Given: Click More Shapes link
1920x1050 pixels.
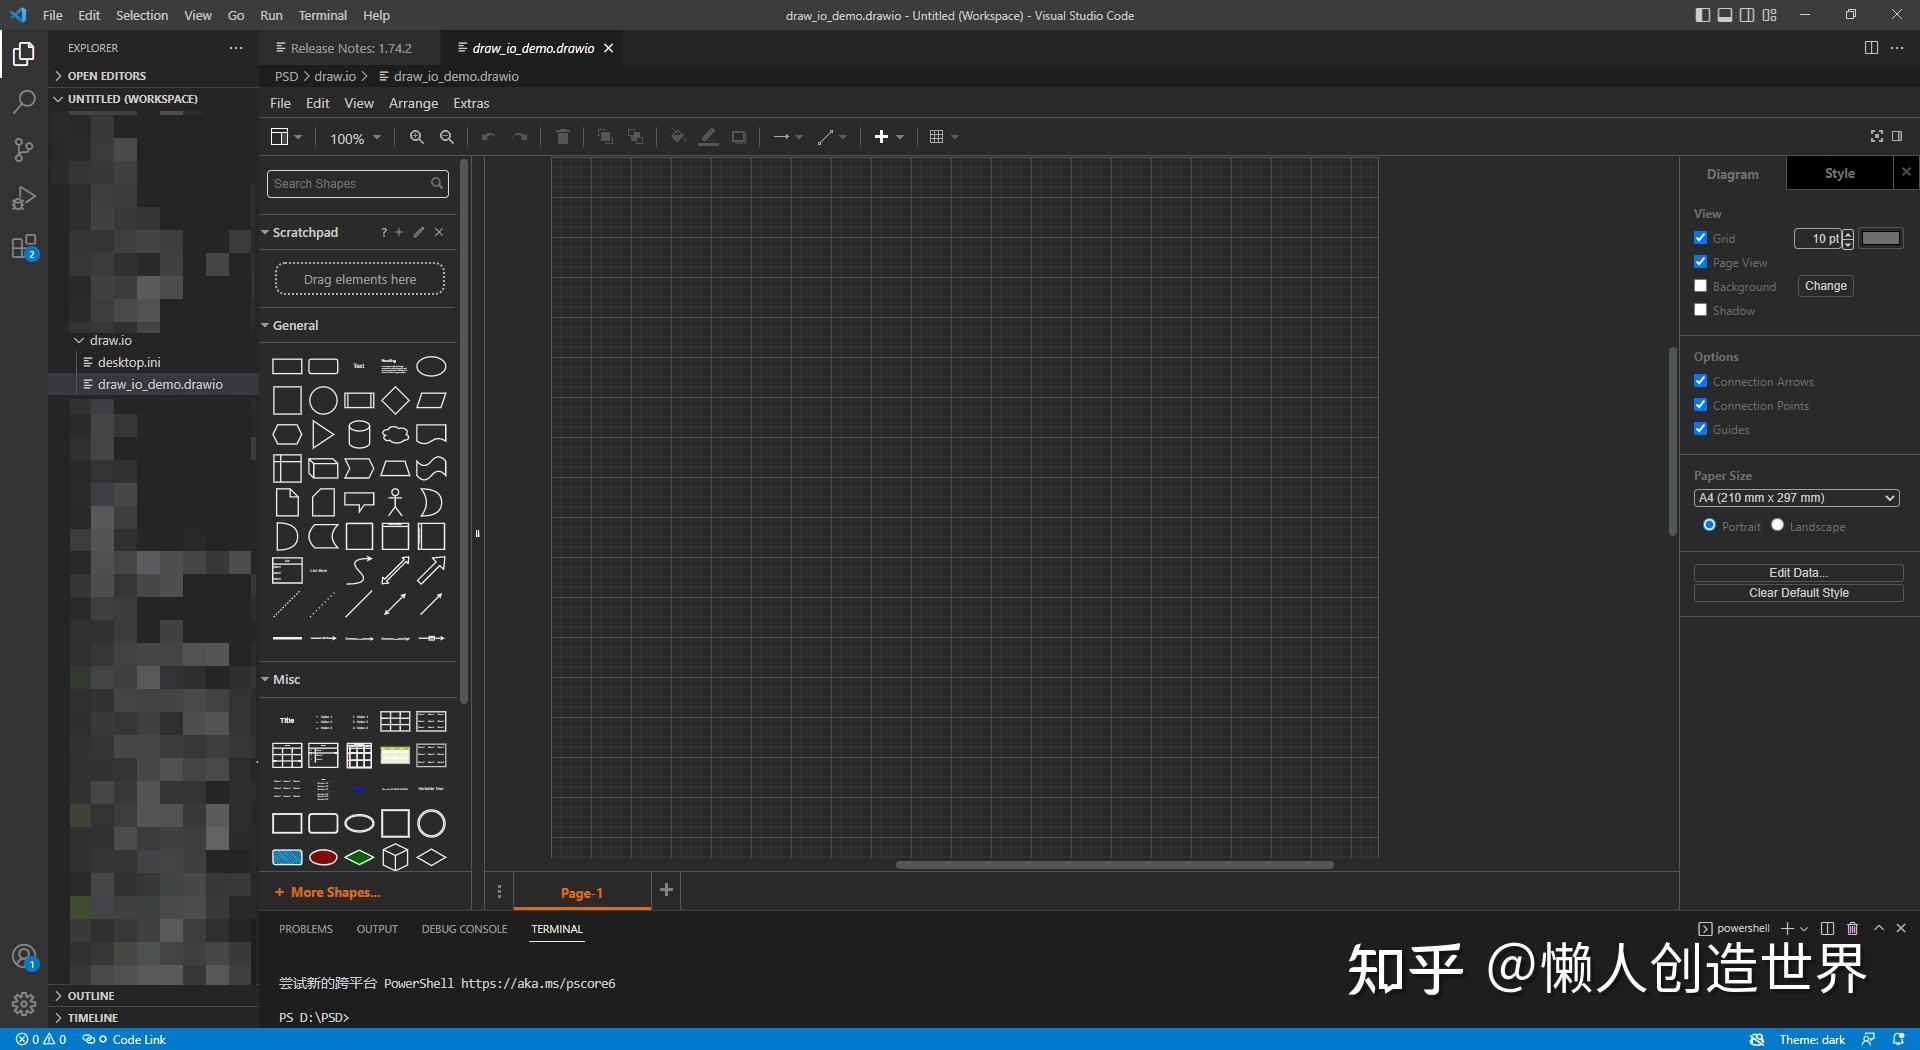Looking at the screenshot, I should (x=327, y=891).
